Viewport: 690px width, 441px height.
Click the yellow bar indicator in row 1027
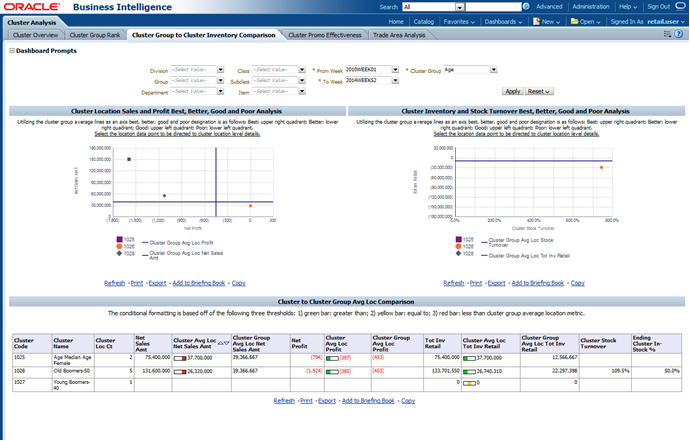click(x=470, y=383)
